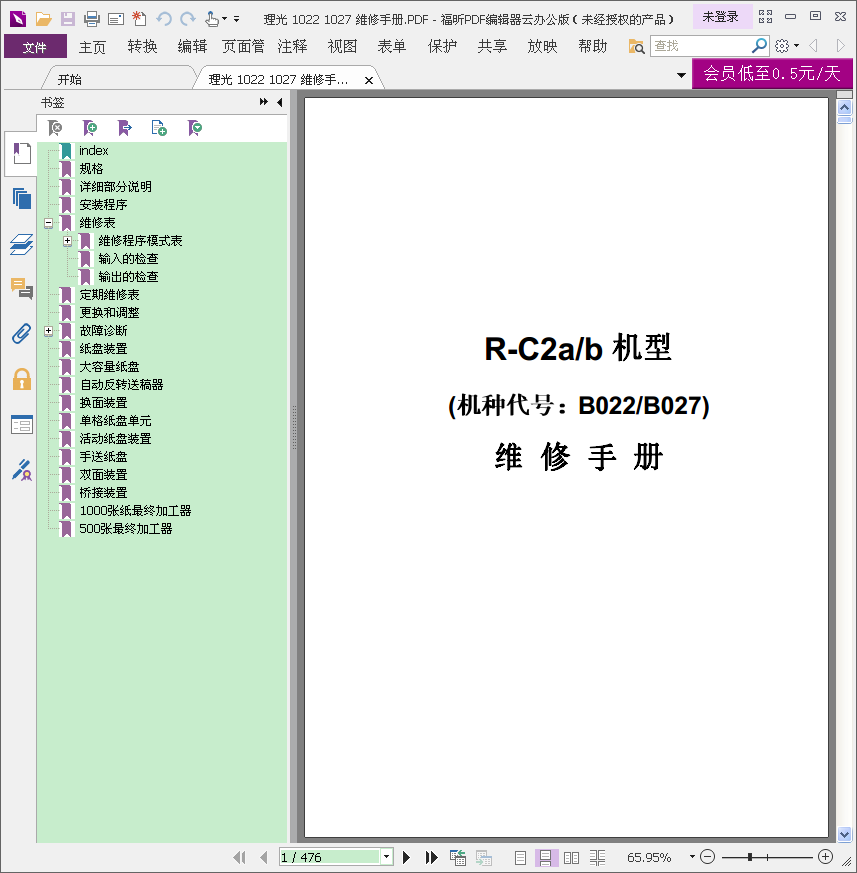Viewport: 857px width, 873px height.
Task: Open search settings gear icon
Action: click(782, 46)
